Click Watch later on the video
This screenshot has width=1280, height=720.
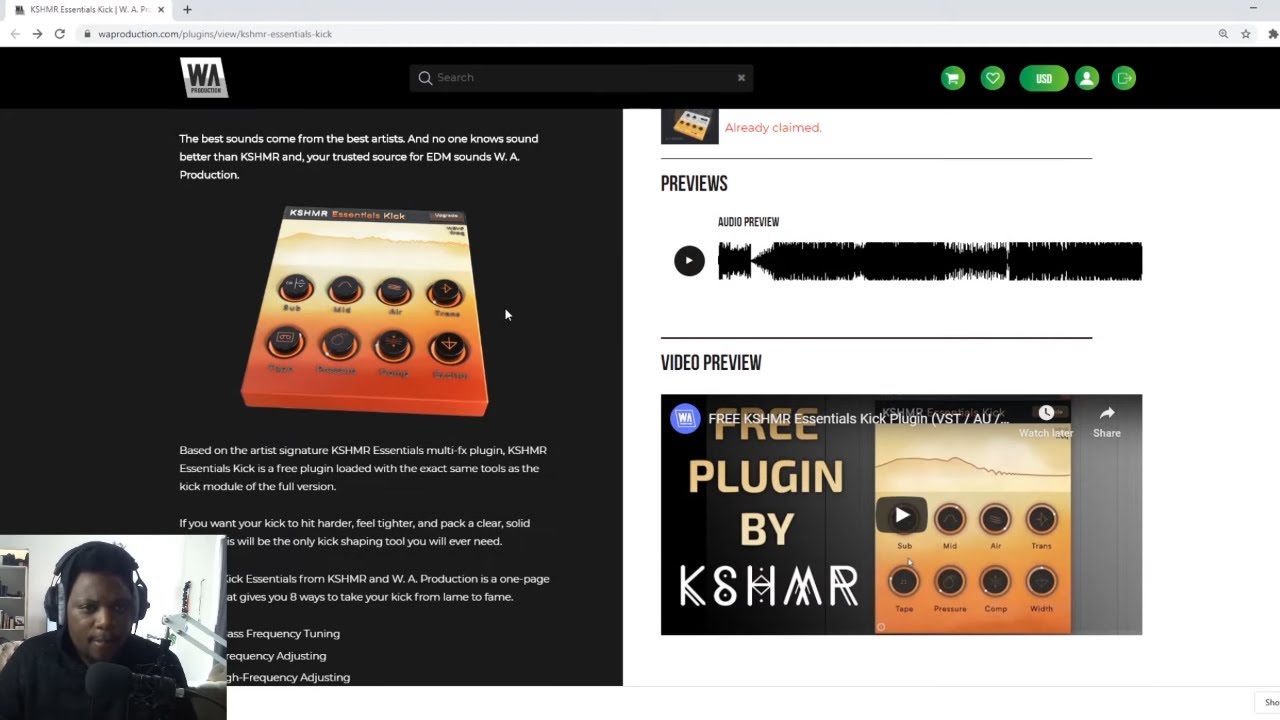click(x=1046, y=421)
